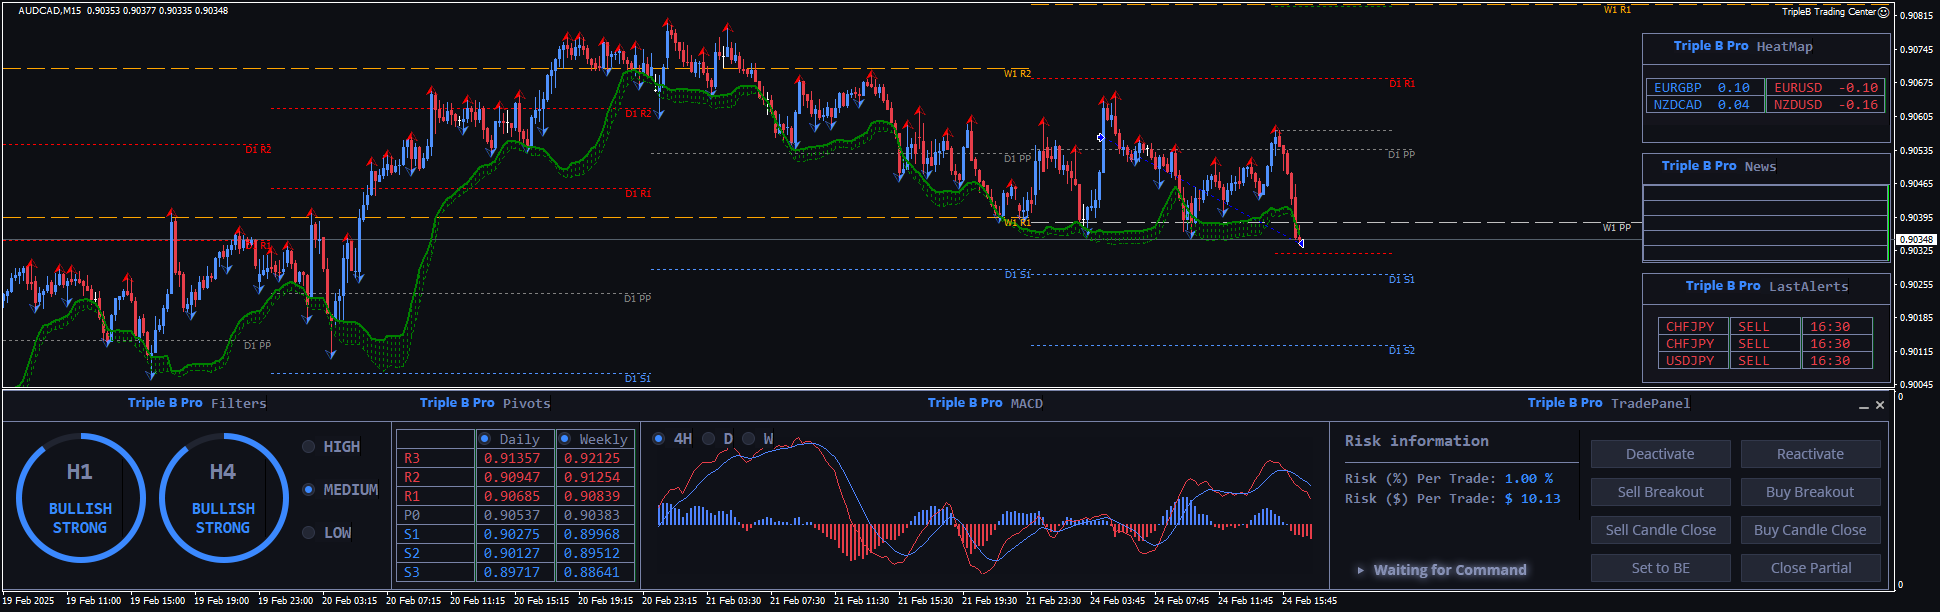
Task: Click the EURUSD heatmap tile
Action: click(x=1825, y=88)
